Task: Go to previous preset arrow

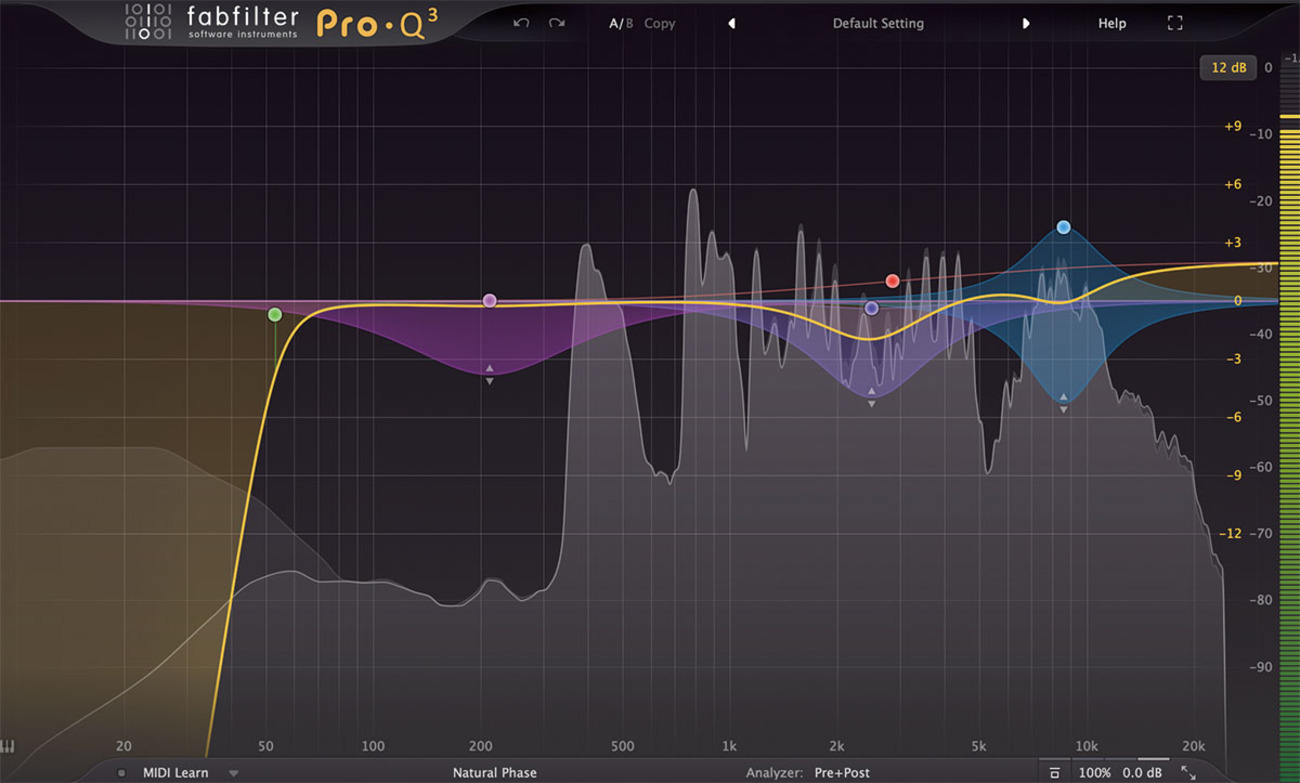Action: click(x=731, y=23)
